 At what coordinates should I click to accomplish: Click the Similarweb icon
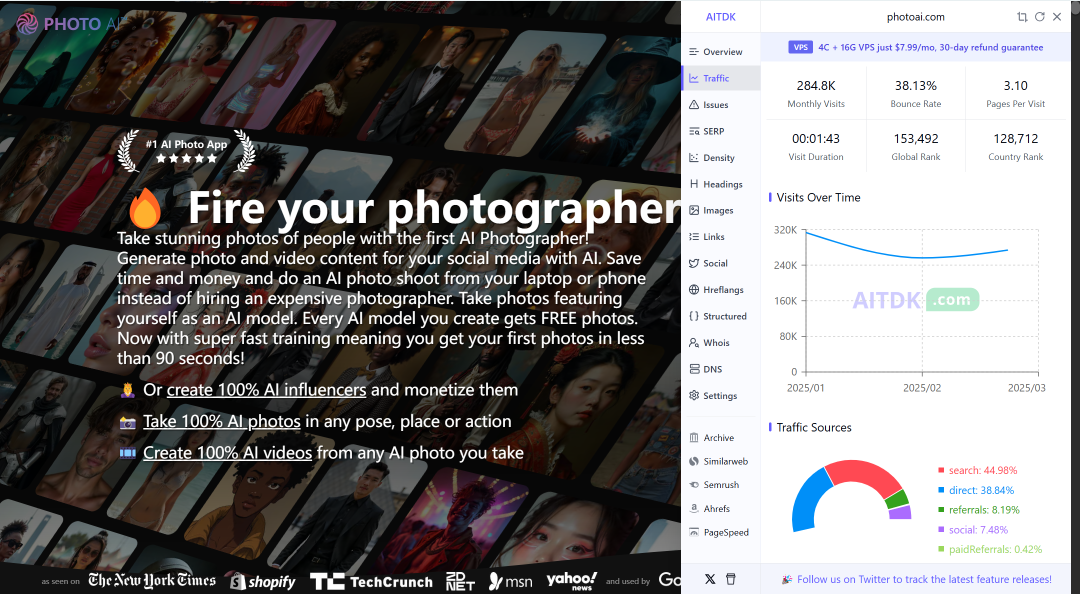click(694, 461)
